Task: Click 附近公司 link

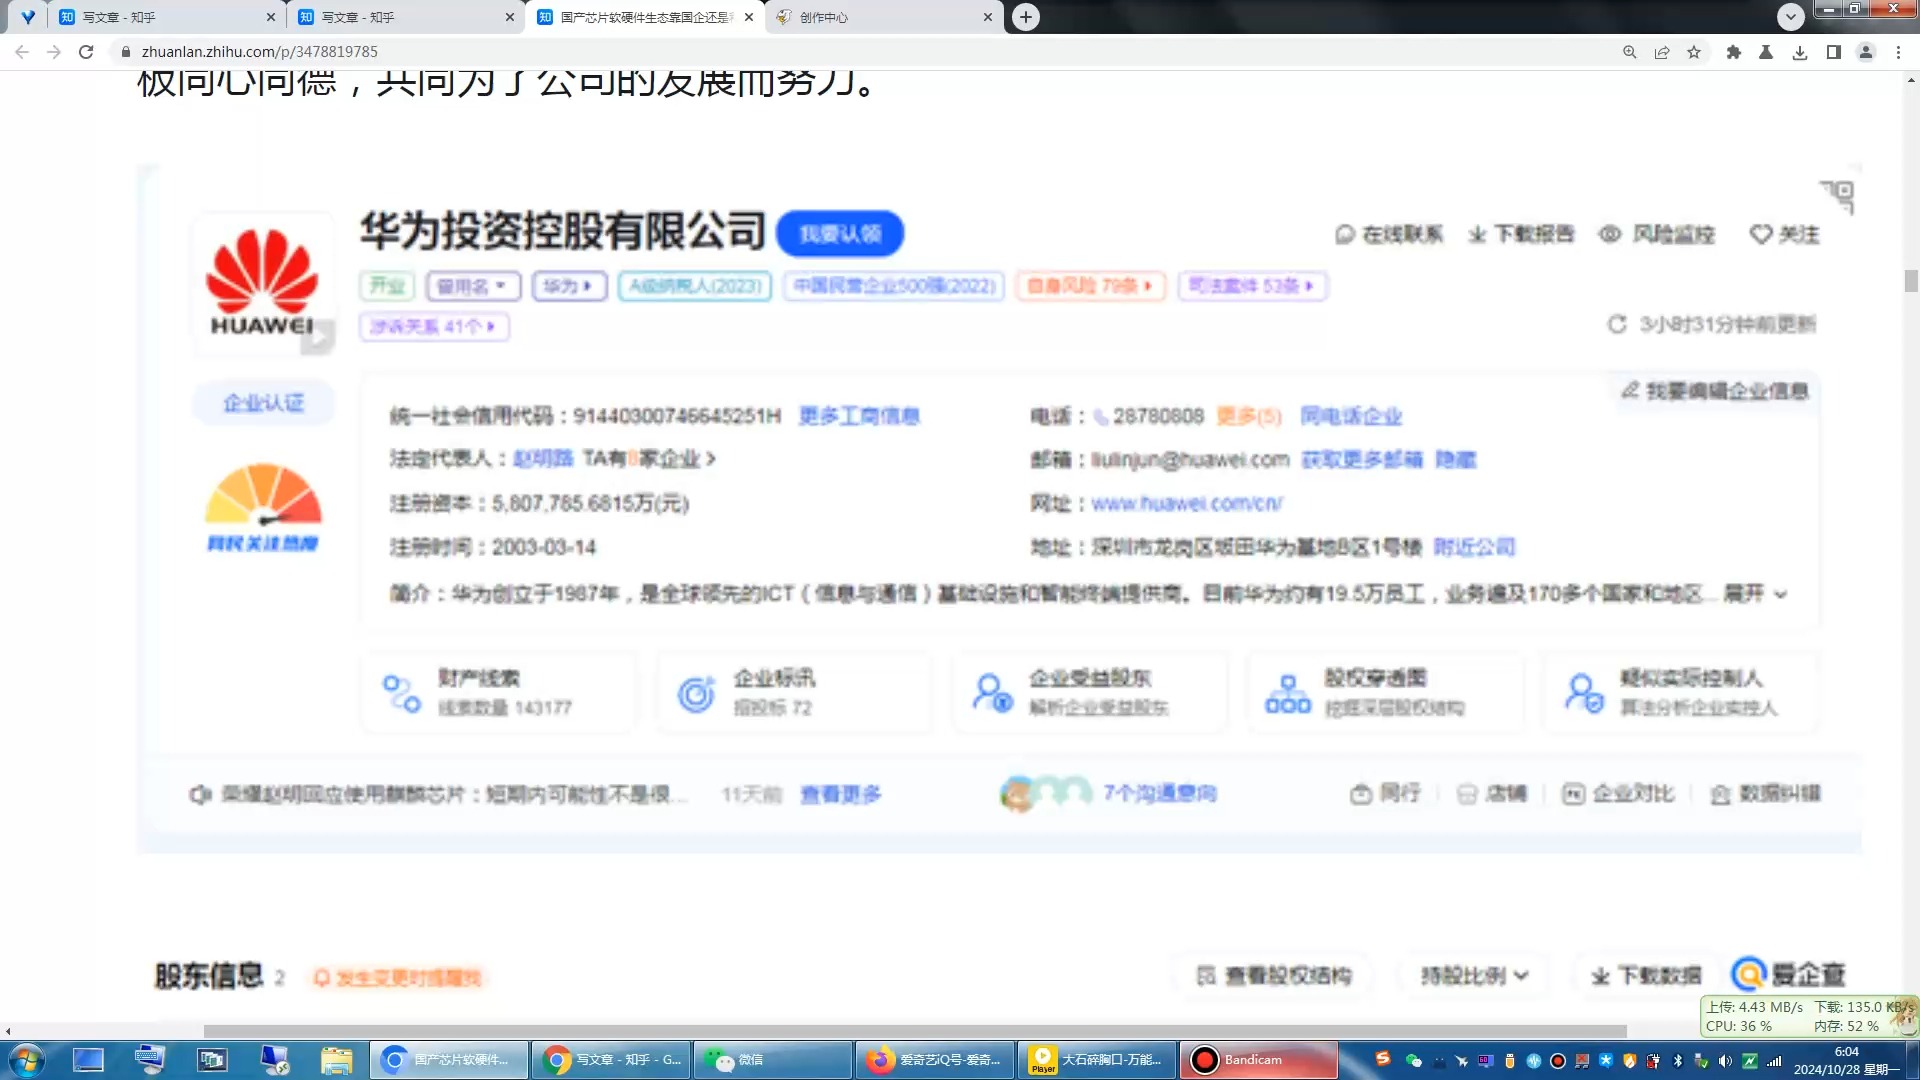Action: click(1474, 548)
